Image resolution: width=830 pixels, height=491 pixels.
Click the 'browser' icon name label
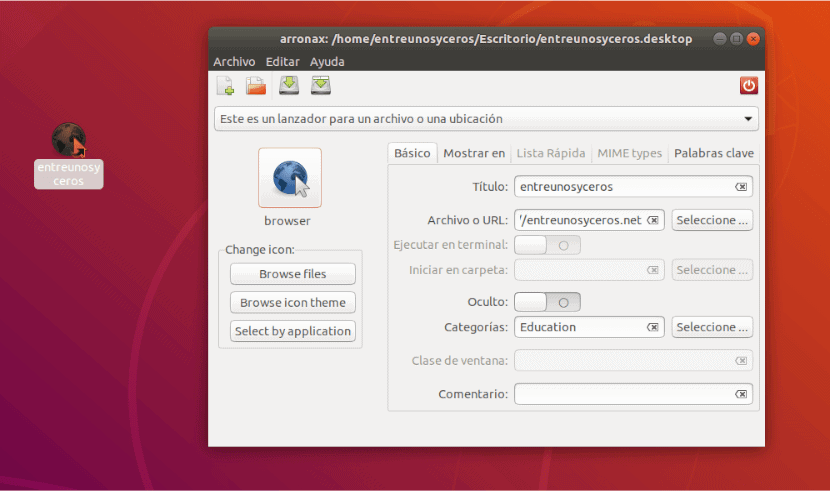(x=287, y=221)
